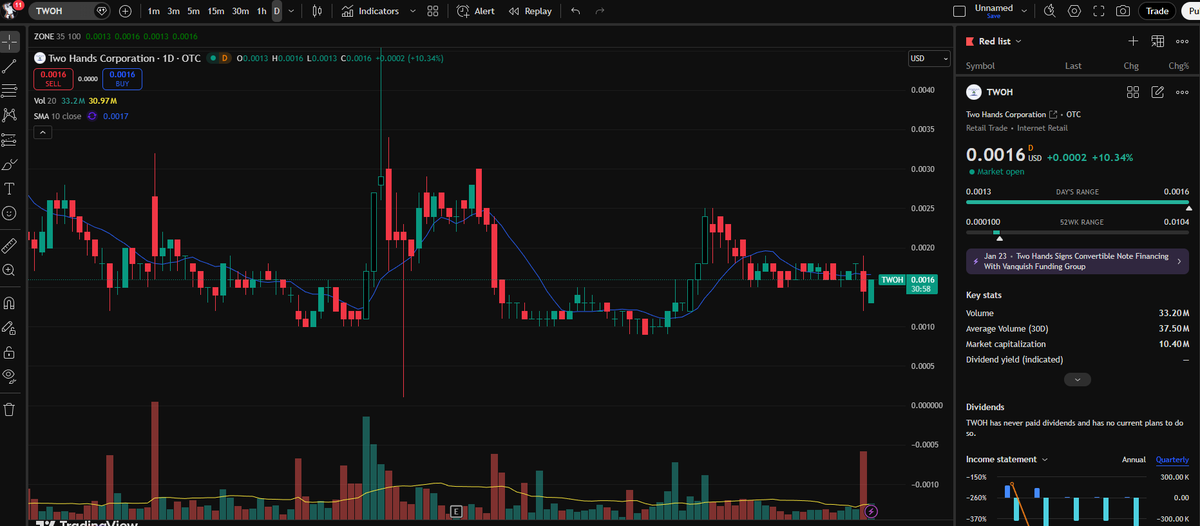Open Red list more options menu
1200x526 pixels.
coord(1182,41)
